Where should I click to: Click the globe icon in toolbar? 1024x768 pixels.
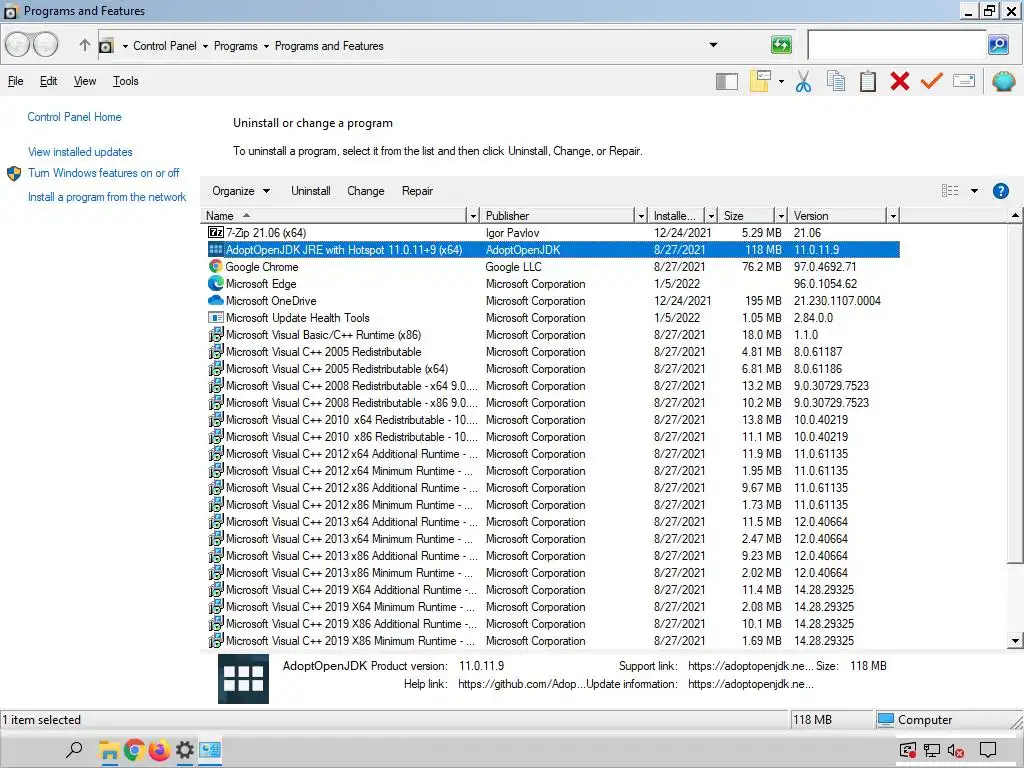pos(1004,81)
